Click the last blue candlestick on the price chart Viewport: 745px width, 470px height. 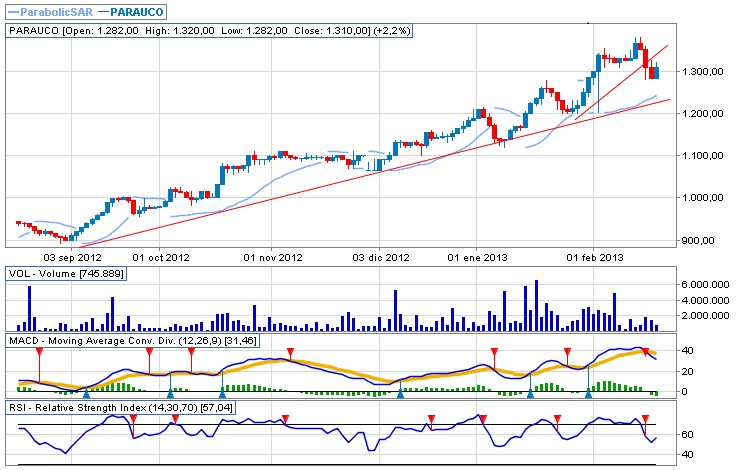[656, 71]
